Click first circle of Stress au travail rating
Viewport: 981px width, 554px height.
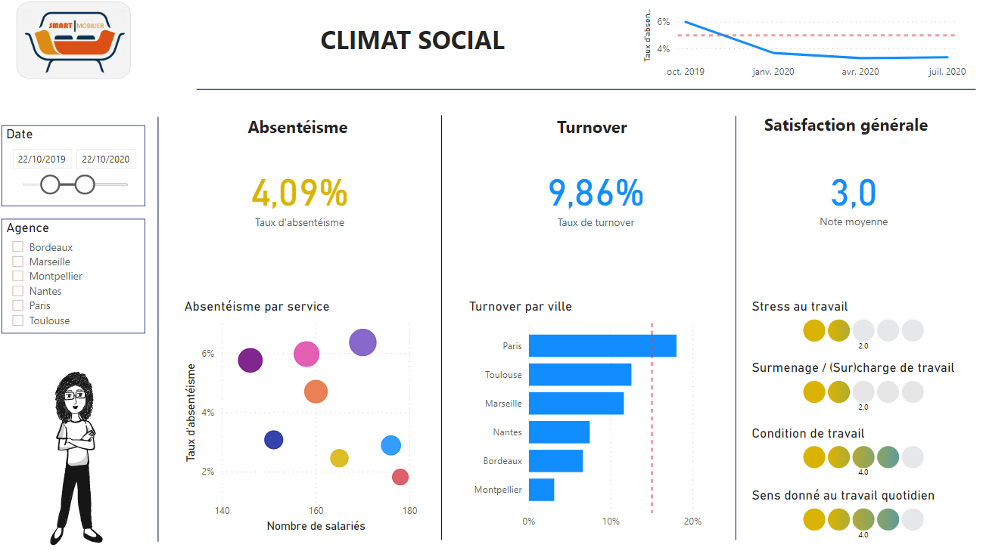[x=815, y=331]
